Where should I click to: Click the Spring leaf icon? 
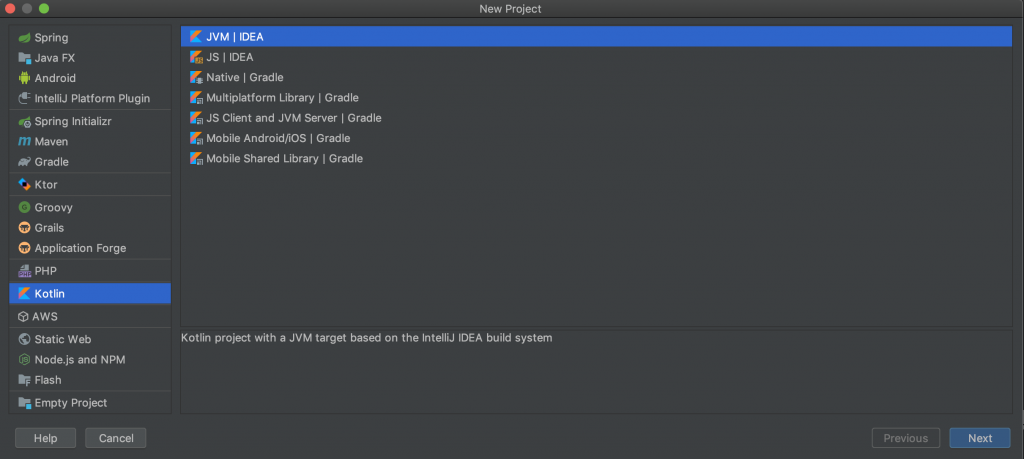pos(25,38)
